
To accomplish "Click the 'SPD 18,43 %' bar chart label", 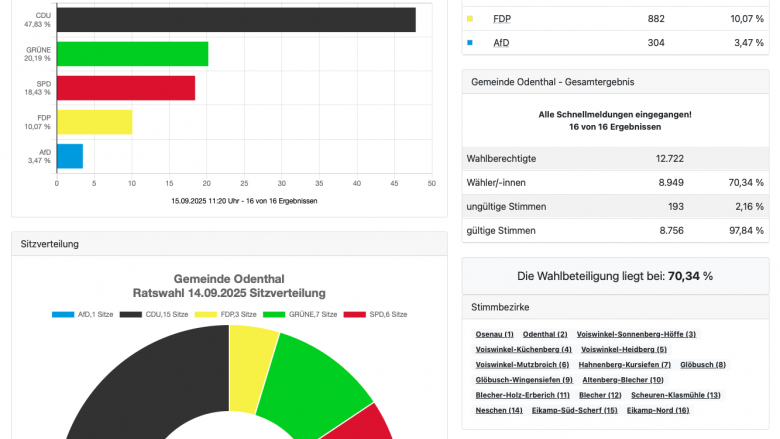I will tap(38, 88).
